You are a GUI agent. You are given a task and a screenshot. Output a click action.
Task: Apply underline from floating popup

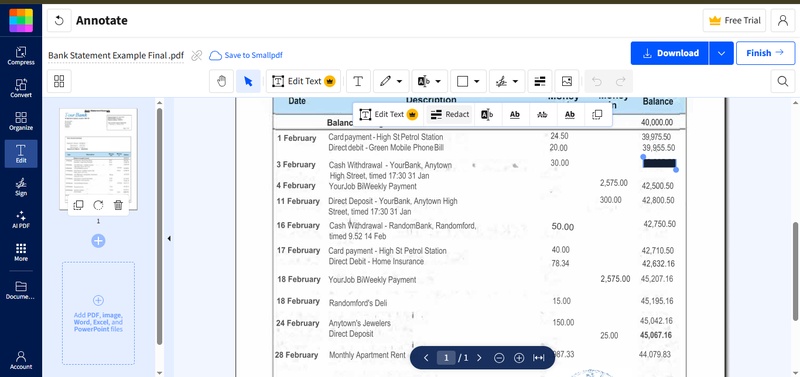point(515,114)
